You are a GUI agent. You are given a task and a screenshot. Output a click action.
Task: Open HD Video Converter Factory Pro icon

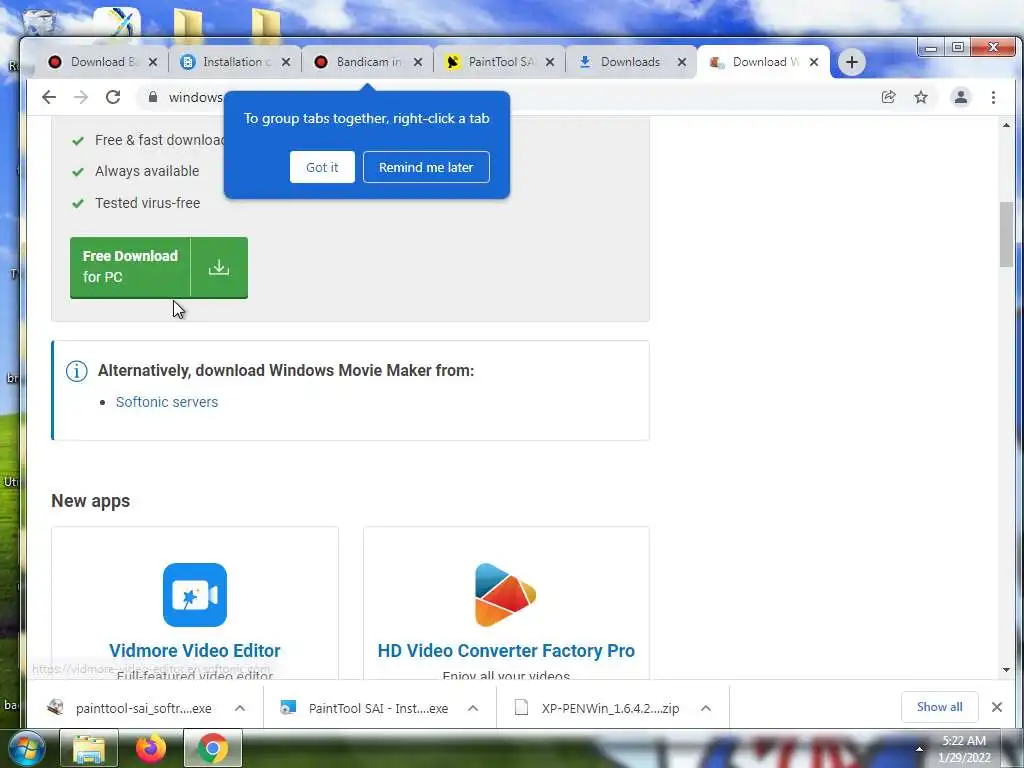[x=505, y=595]
